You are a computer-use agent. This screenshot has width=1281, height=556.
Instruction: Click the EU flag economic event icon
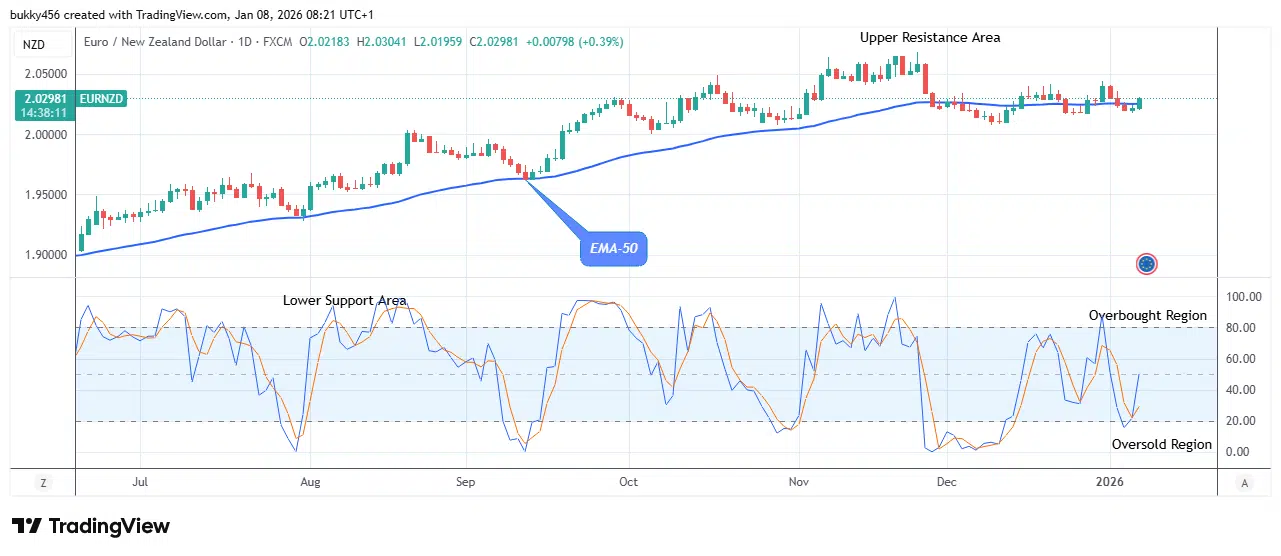[x=1147, y=264]
